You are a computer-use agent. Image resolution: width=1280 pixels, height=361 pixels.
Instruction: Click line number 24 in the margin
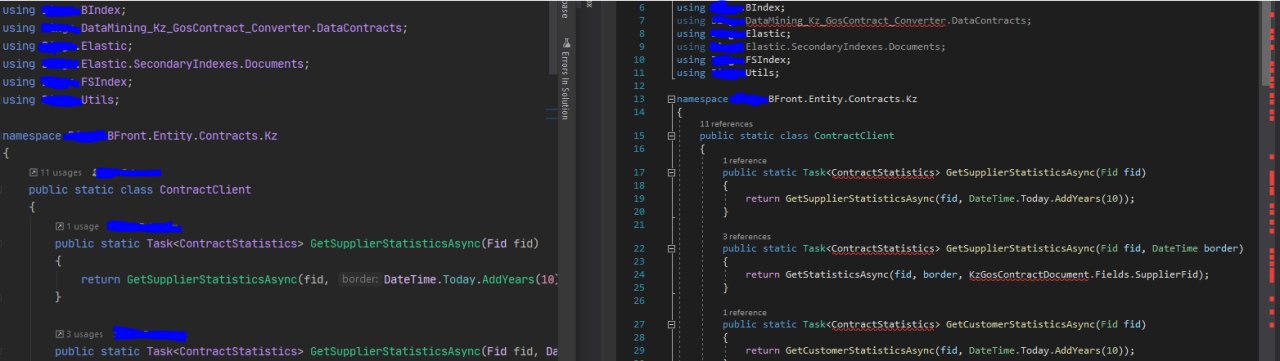coord(640,274)
